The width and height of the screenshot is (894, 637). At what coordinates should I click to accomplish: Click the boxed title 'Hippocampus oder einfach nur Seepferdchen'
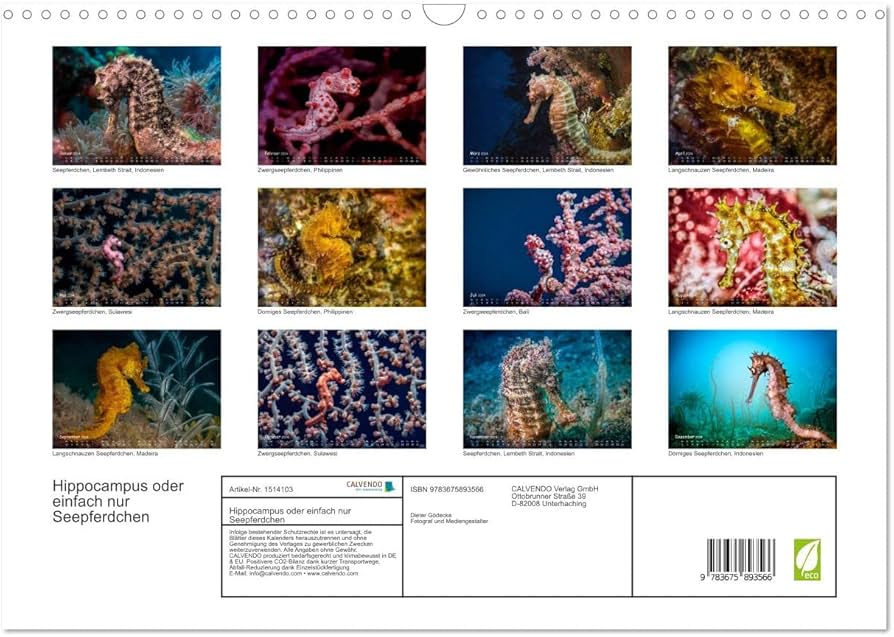pyautogui.click(x=290, y=515)
